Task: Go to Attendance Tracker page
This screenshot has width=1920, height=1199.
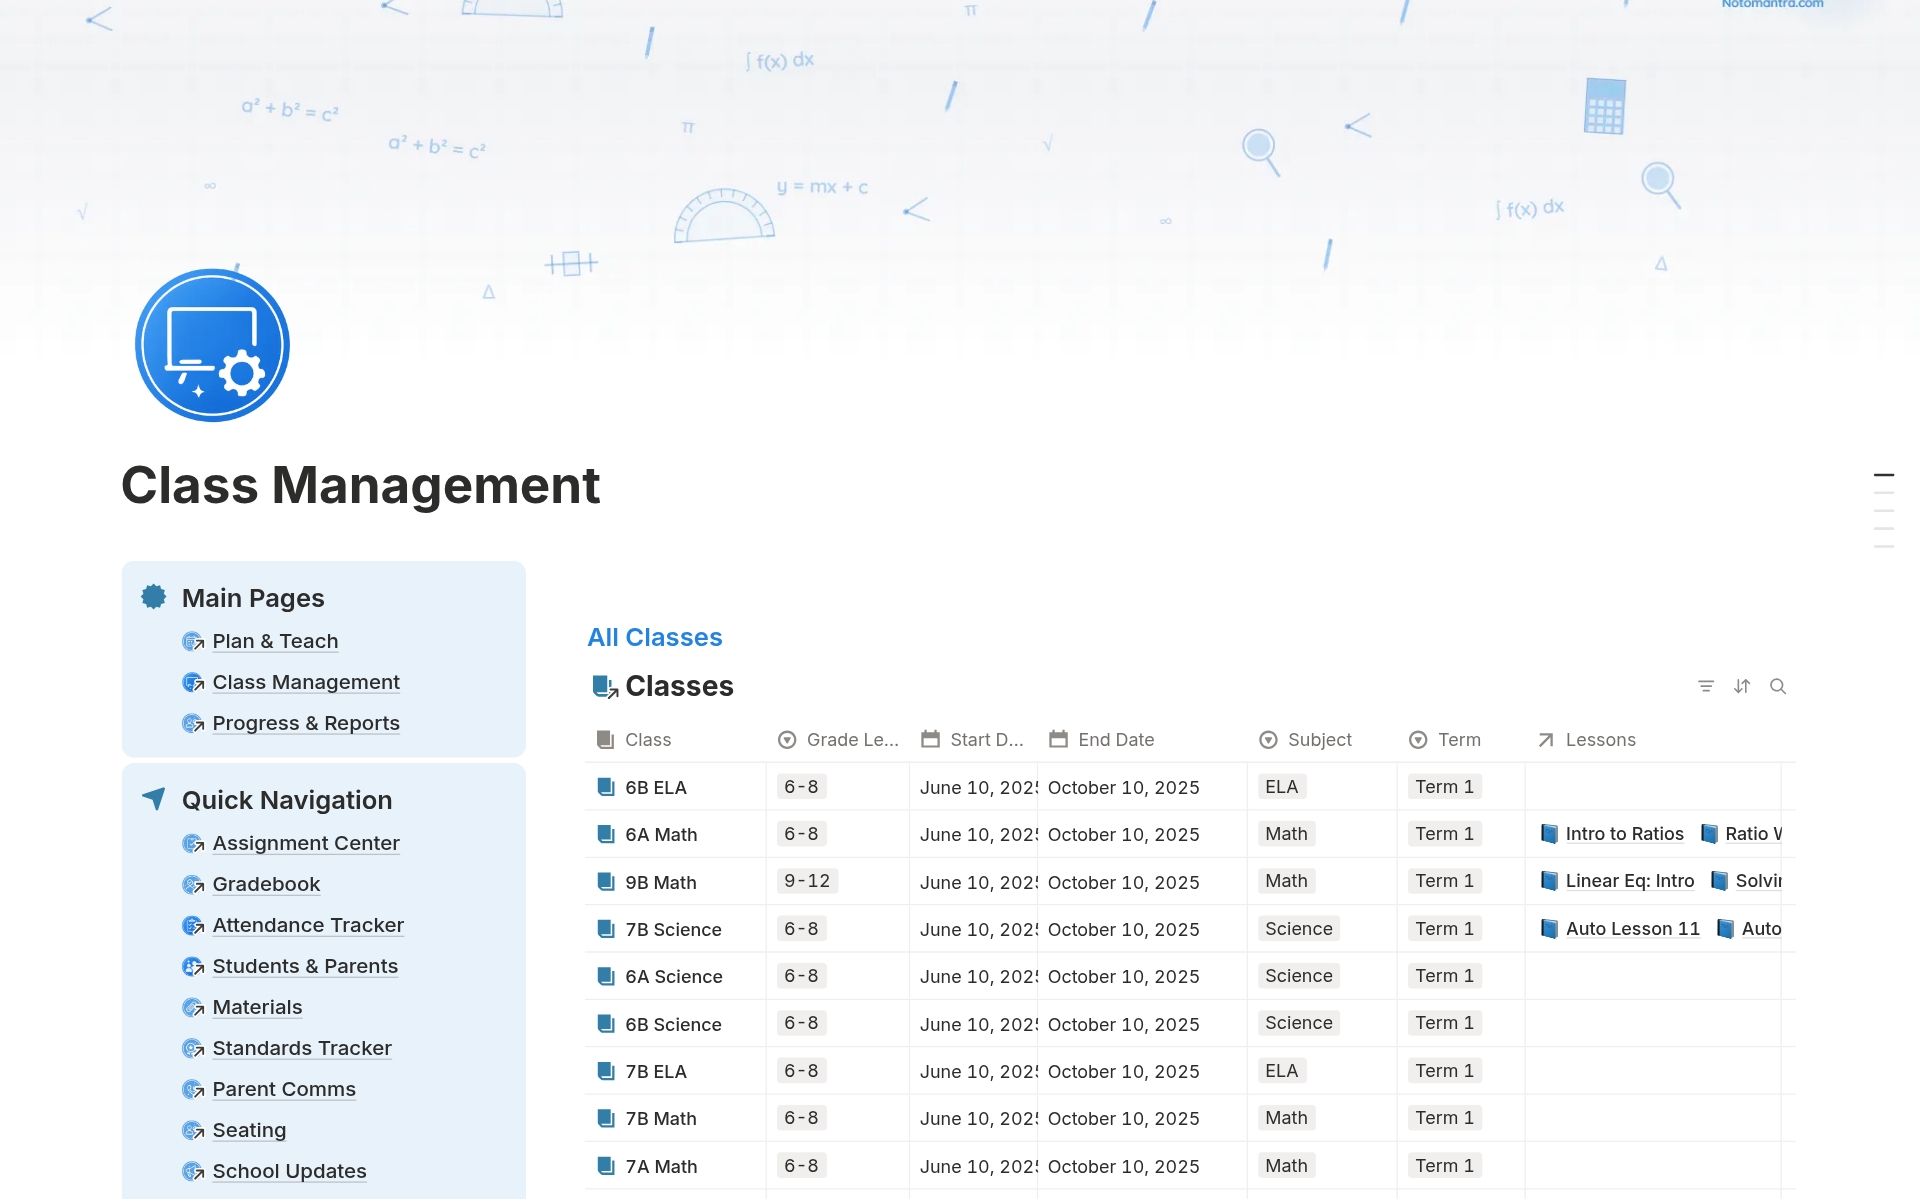Action: 308,925
